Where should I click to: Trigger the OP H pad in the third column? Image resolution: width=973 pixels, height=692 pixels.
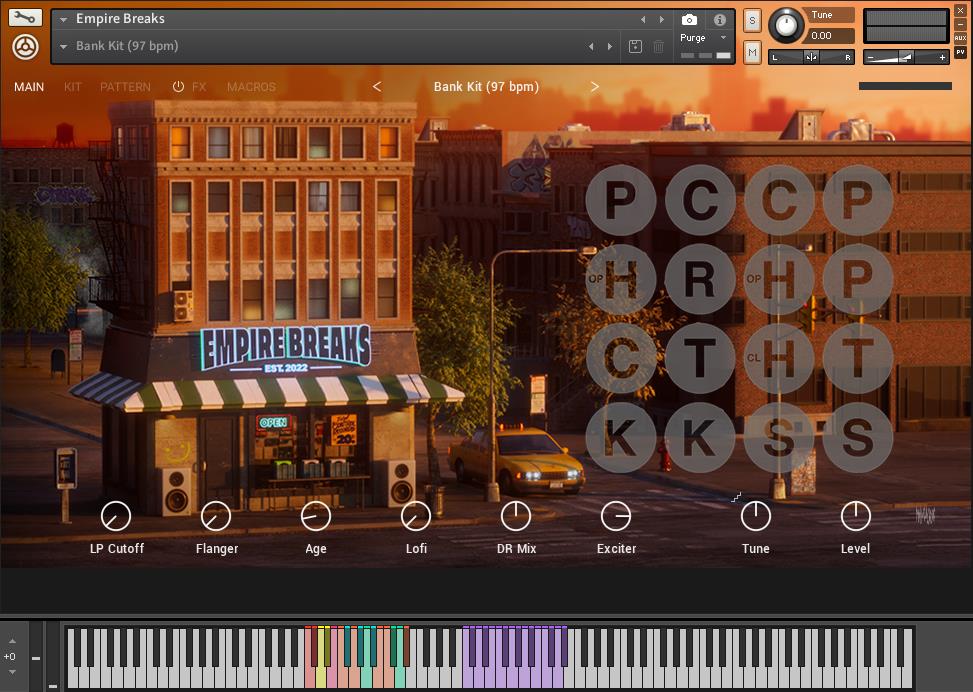point(779,279)
